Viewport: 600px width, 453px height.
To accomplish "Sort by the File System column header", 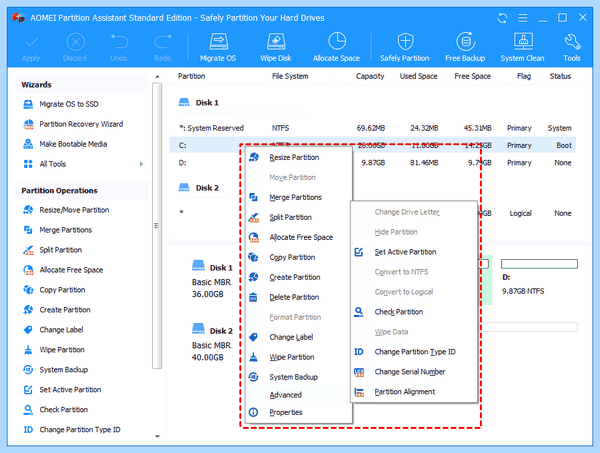I will coord(290,76).
